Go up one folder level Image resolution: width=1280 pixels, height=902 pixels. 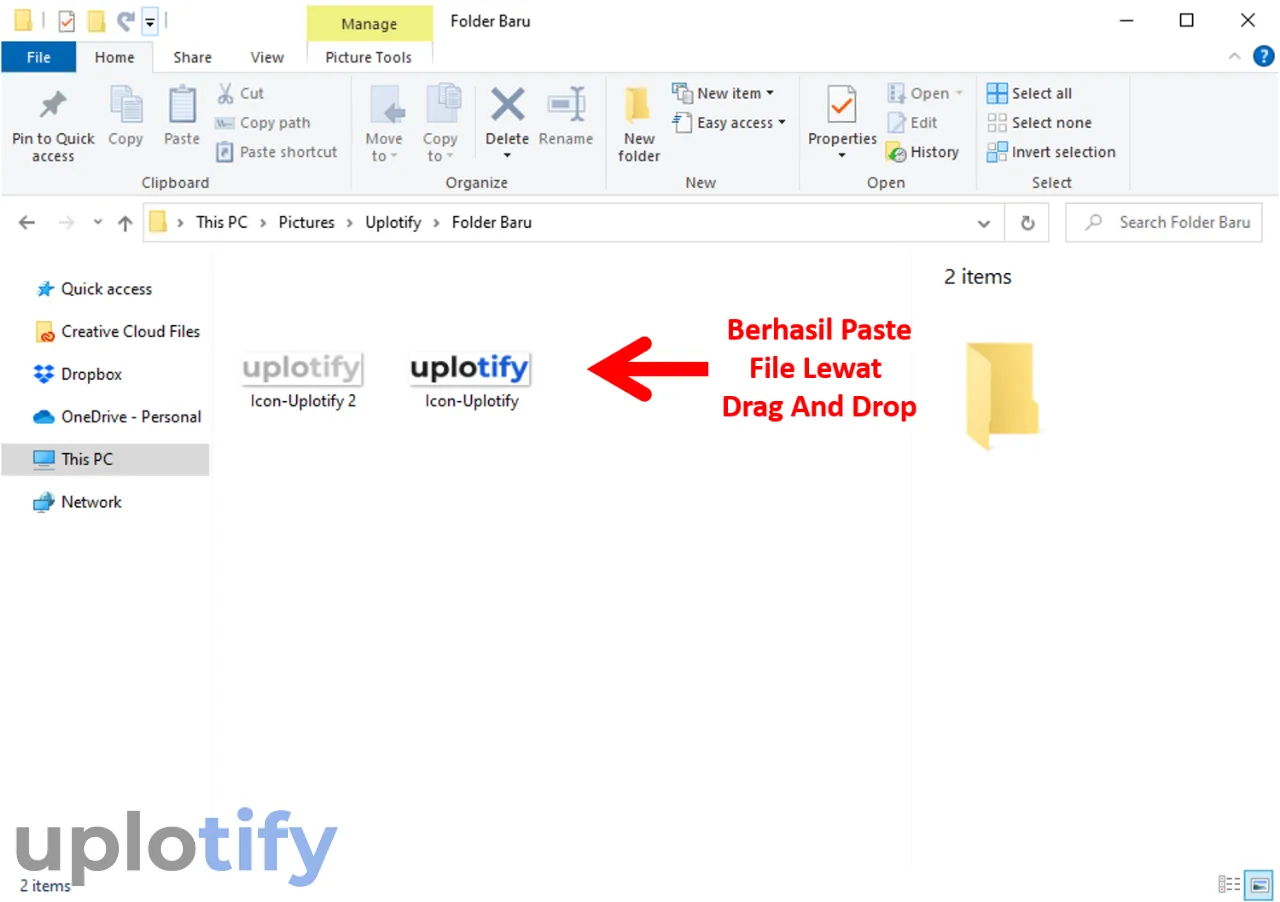click(125, 223)
